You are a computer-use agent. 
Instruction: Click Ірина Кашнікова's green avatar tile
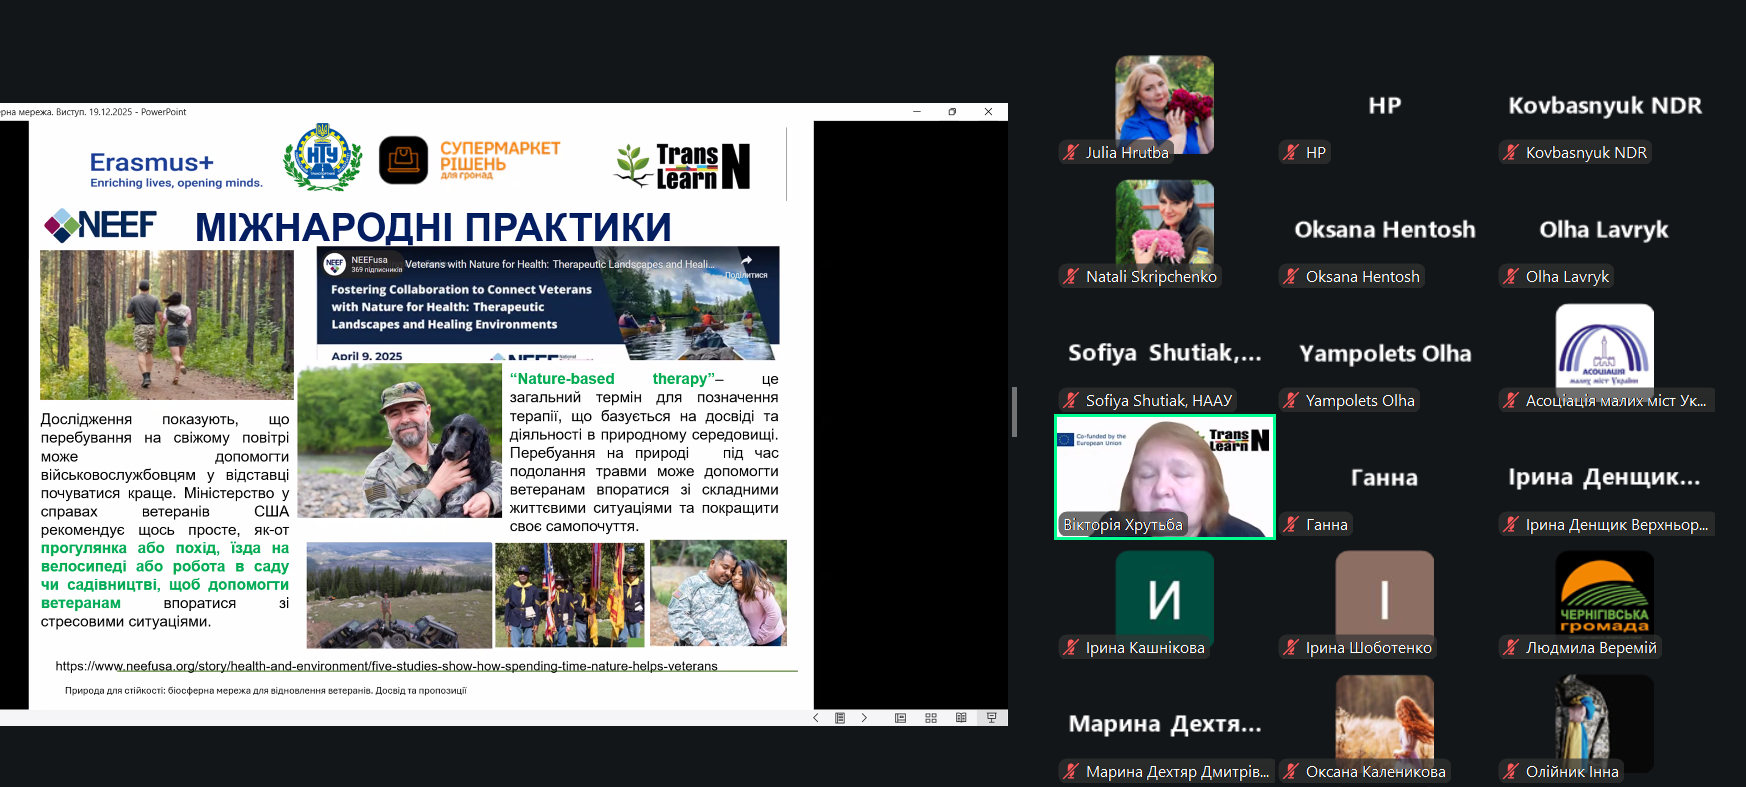pyautogui.click(x=1164, y=598)
